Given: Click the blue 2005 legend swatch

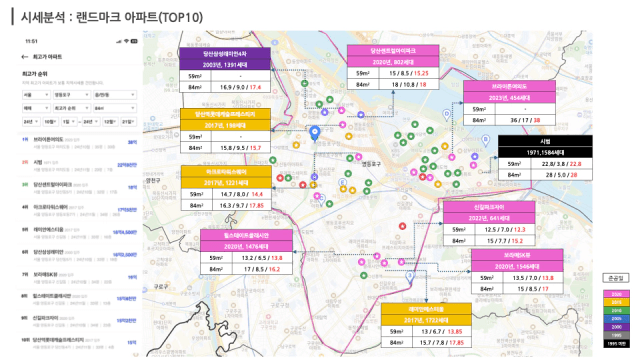Looking at the screenshot, I should 616,318.
